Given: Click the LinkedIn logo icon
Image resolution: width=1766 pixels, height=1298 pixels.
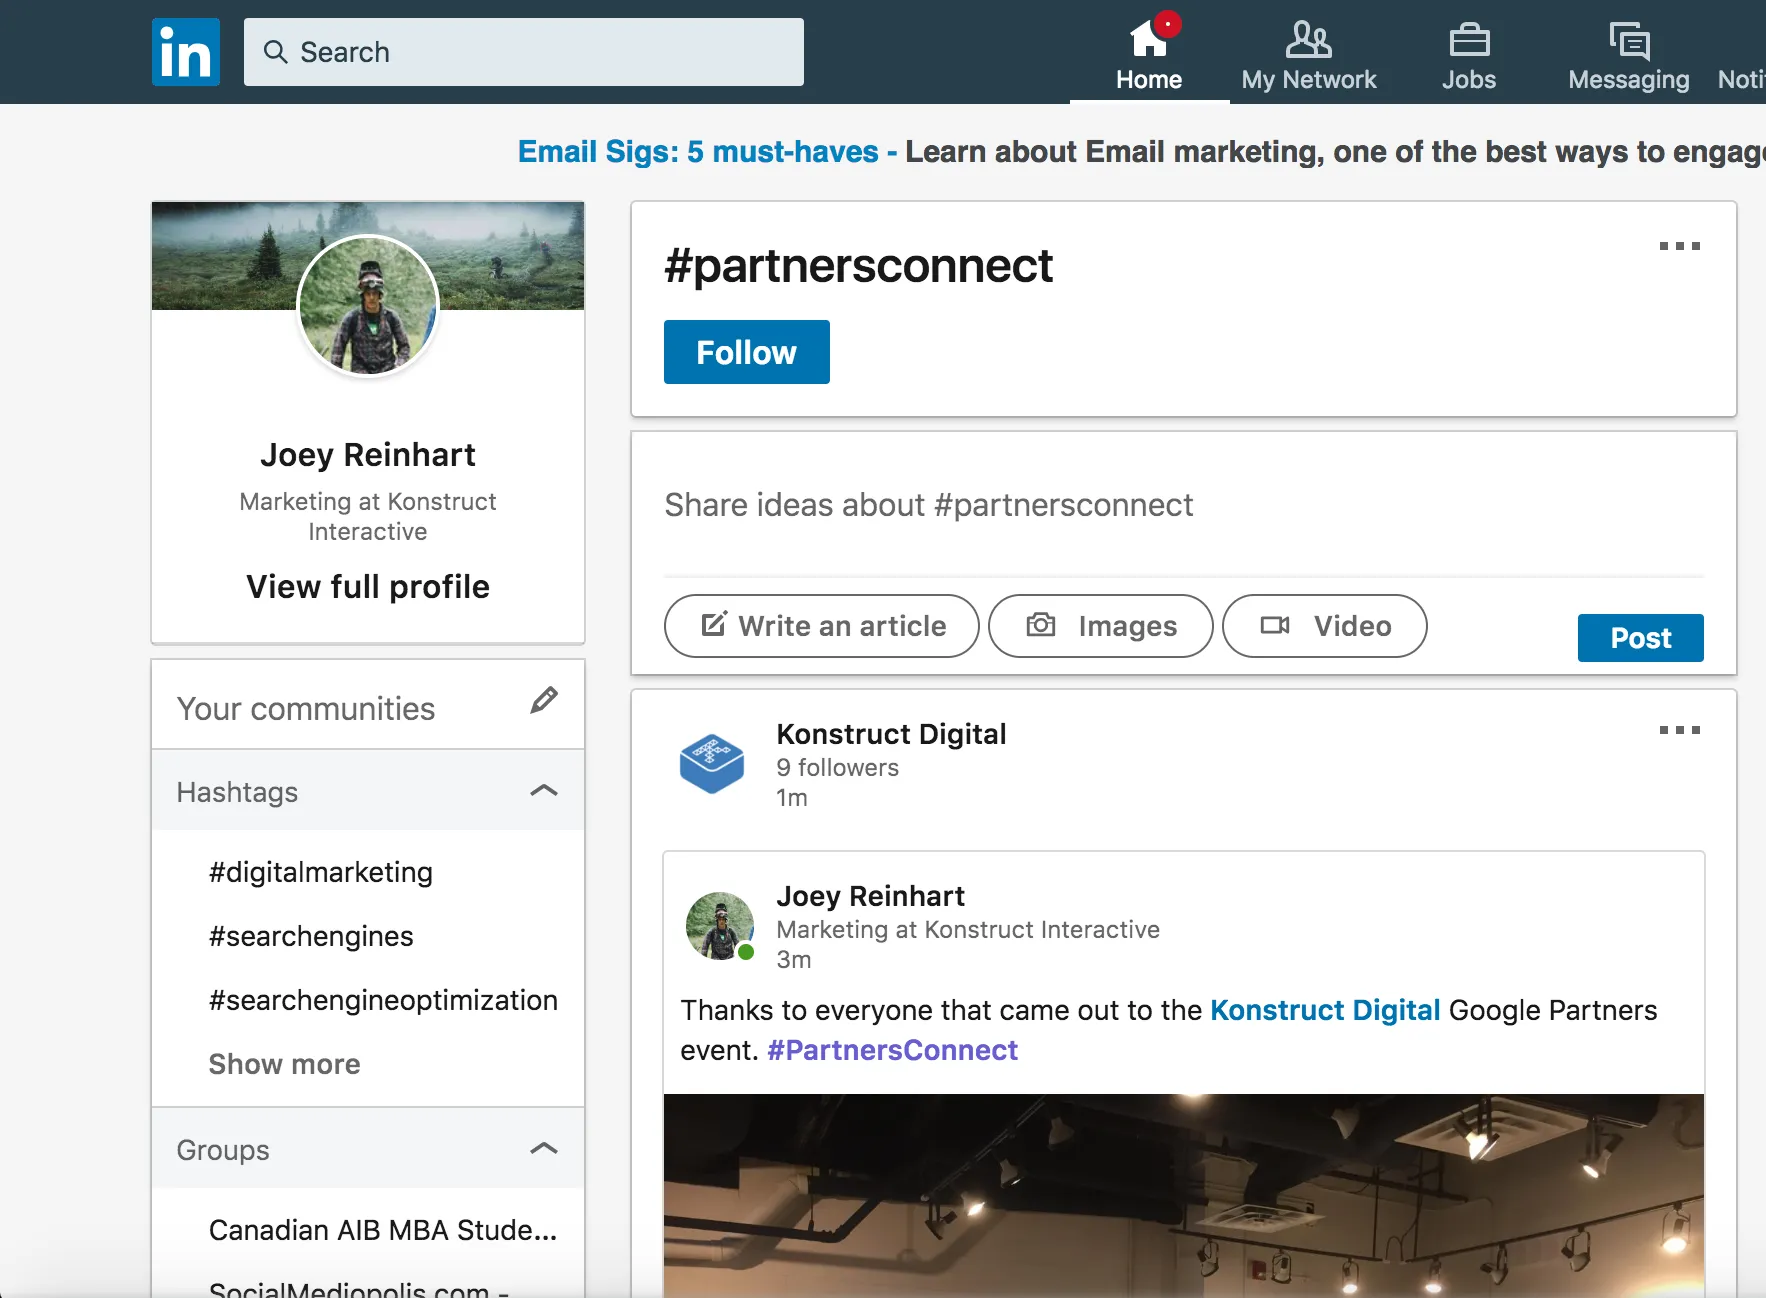Looking at the screenshot, I should tap(186, 52).
